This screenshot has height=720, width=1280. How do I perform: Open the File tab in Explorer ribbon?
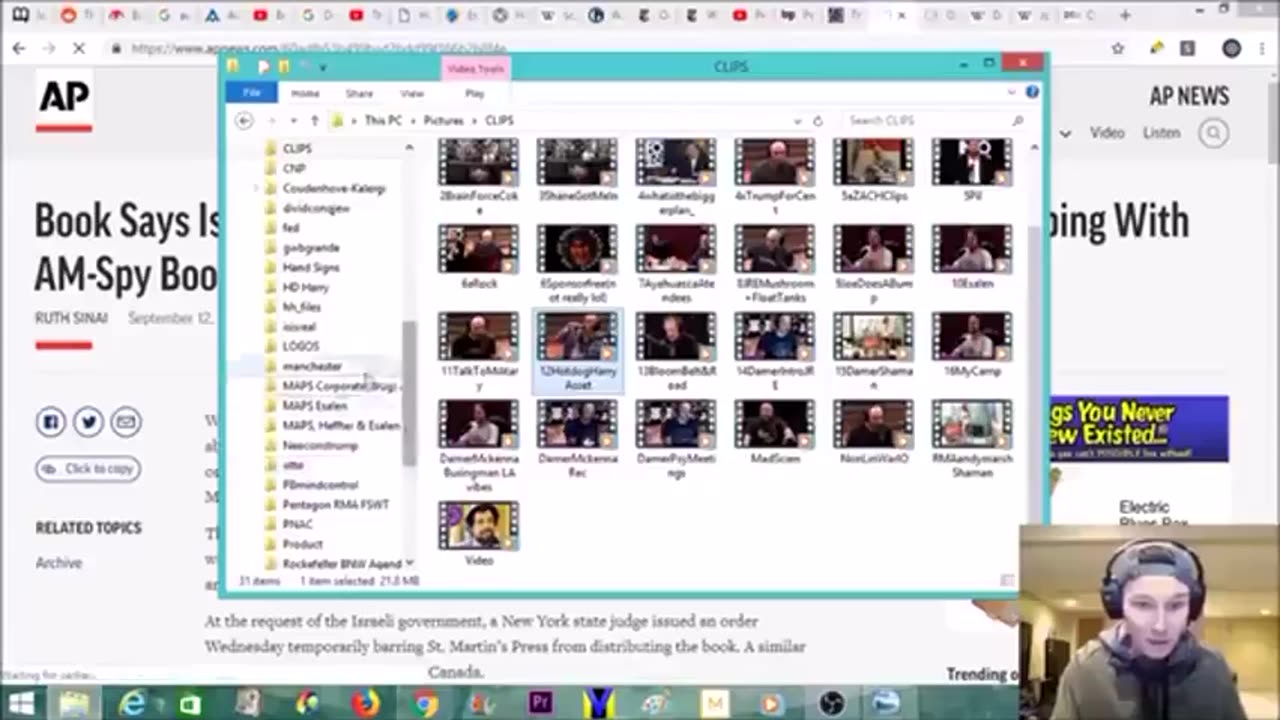click(x=252, y=93)
